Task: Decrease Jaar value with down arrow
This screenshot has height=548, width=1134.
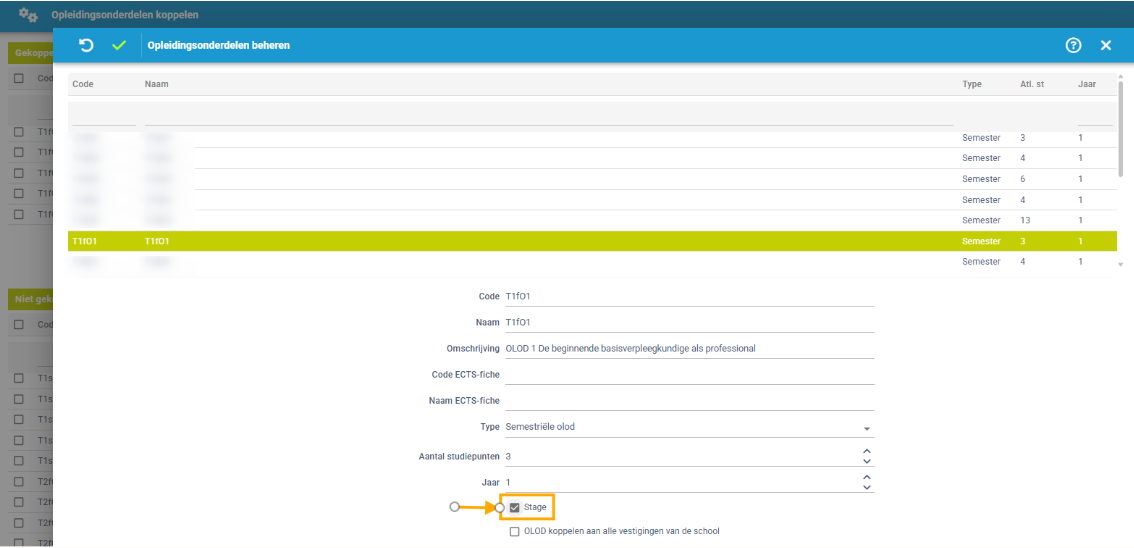Action: point(867,487)
